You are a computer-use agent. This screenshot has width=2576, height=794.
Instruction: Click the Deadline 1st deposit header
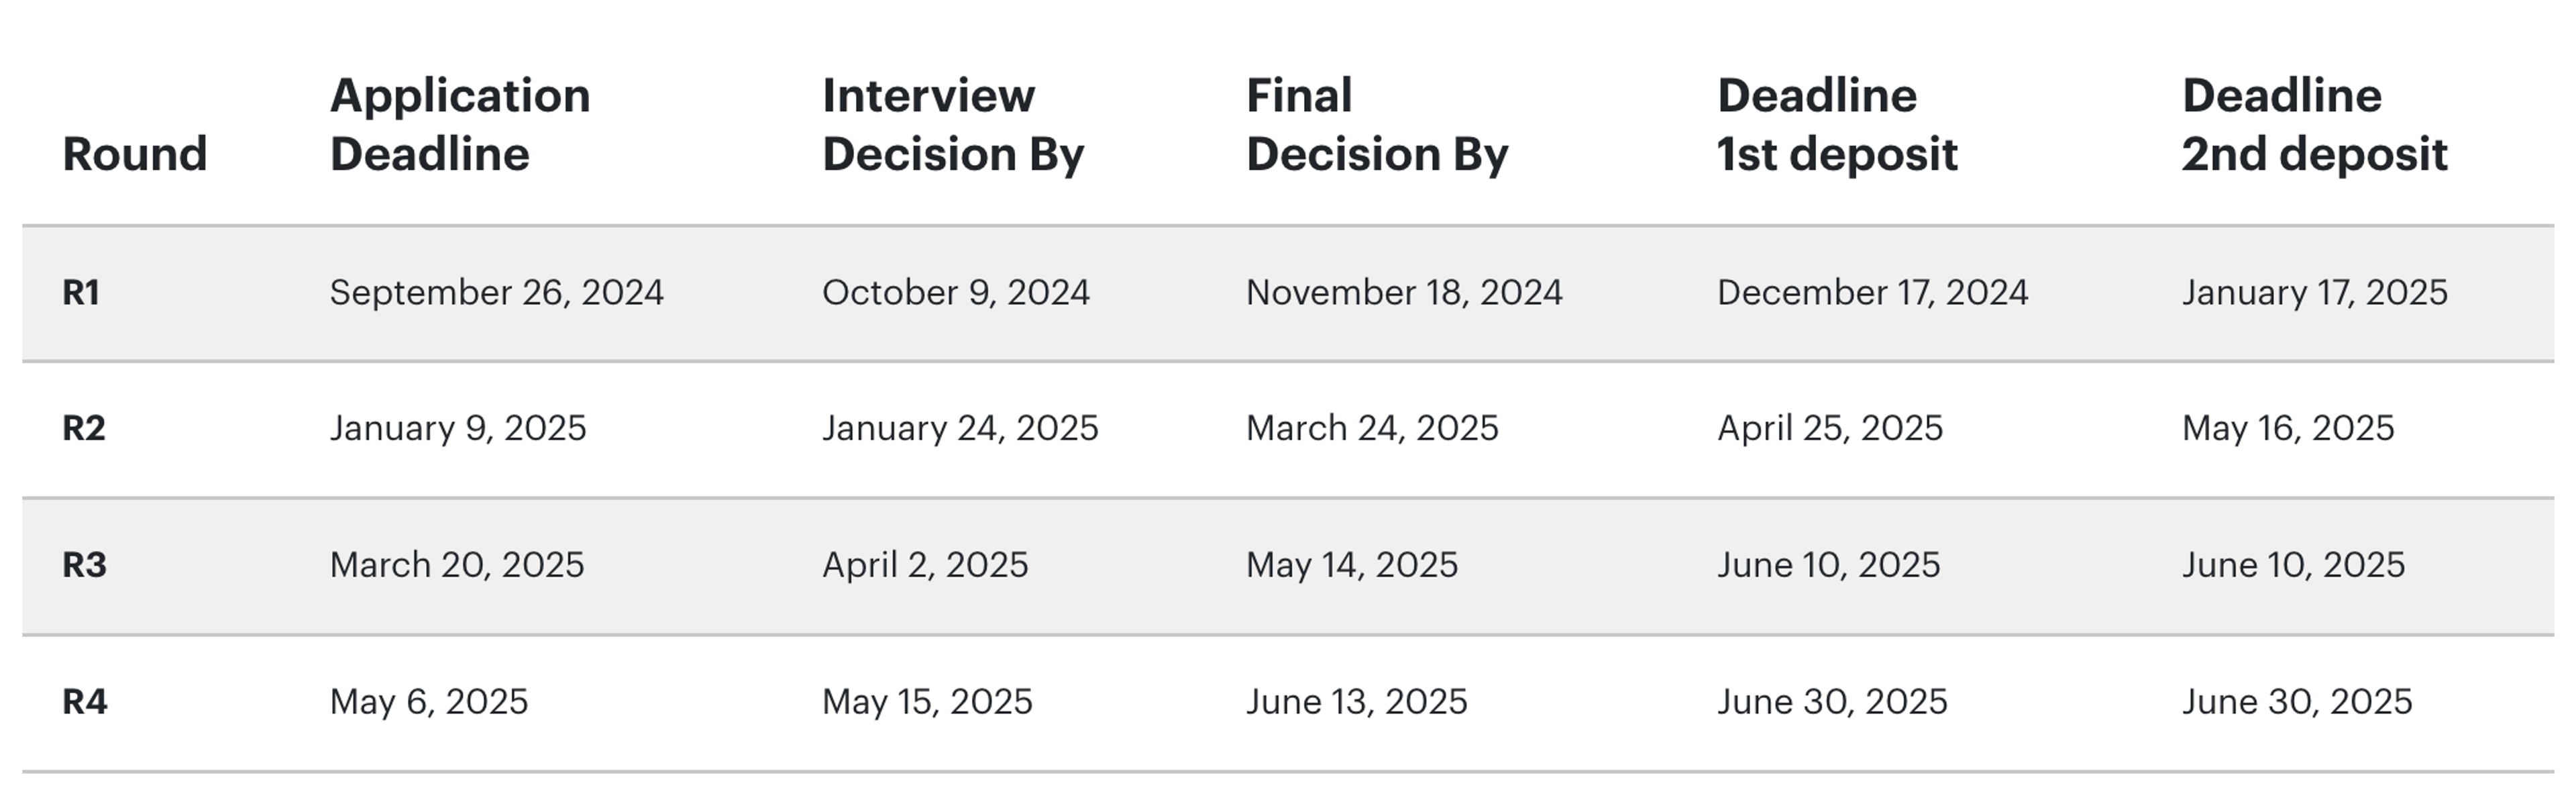click(1836, 125)
